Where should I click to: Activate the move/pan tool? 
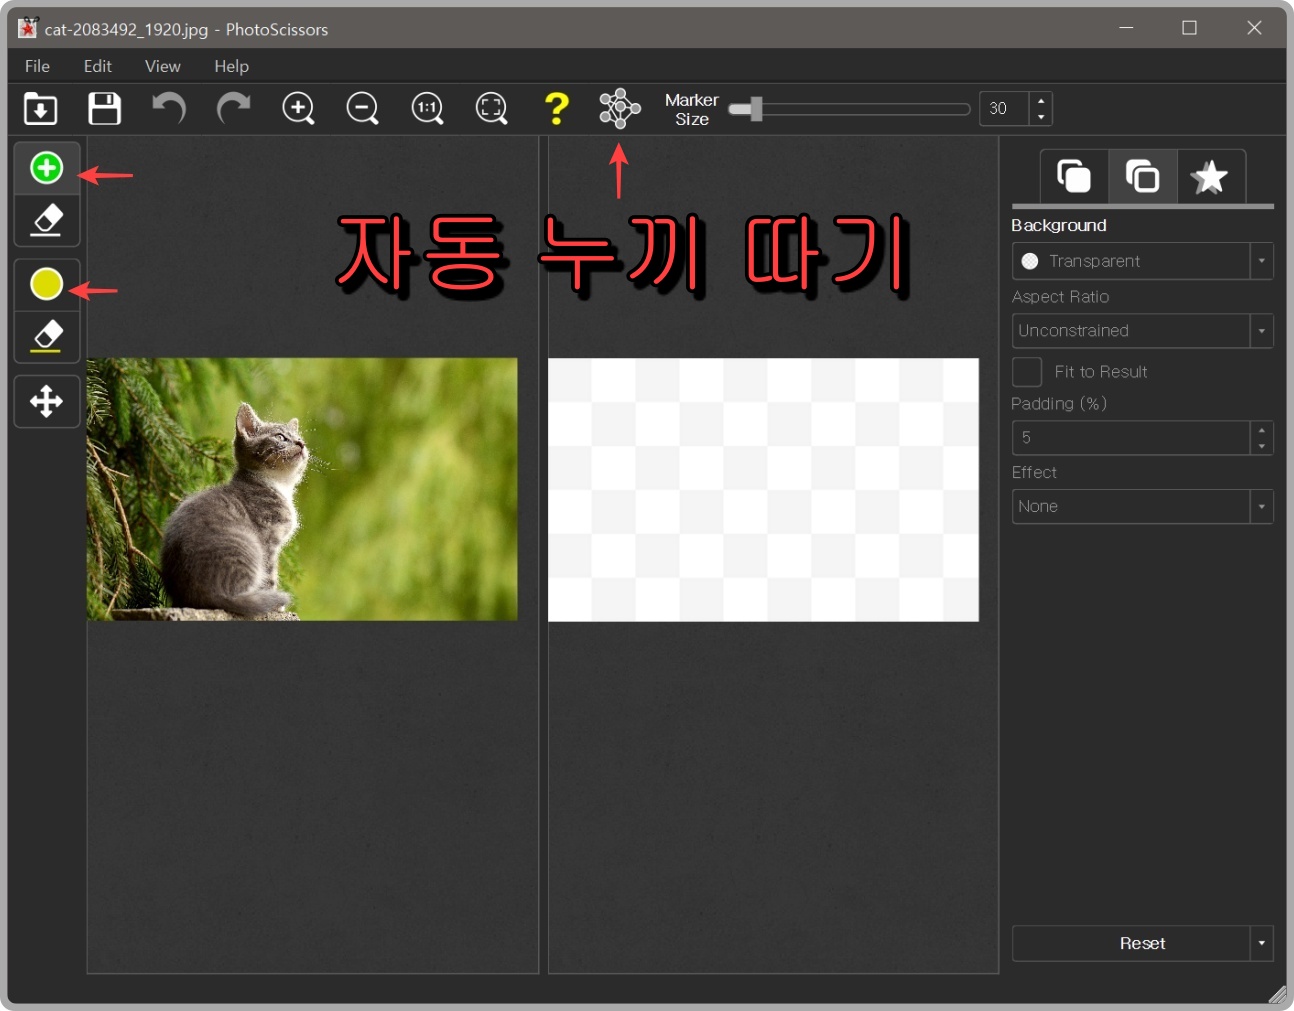[46, 401]
